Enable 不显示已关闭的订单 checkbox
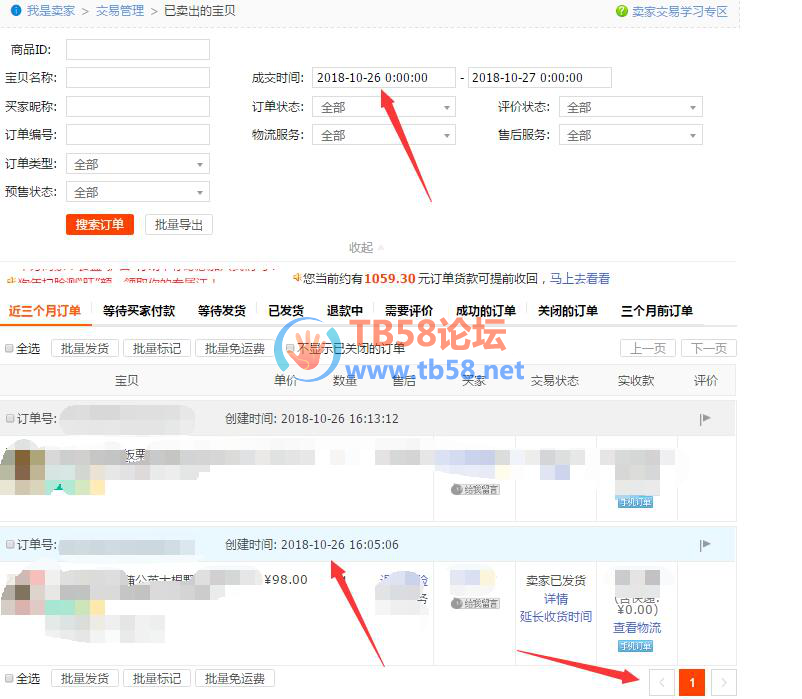This screenshot has width=802, height=699. (290, 349)
